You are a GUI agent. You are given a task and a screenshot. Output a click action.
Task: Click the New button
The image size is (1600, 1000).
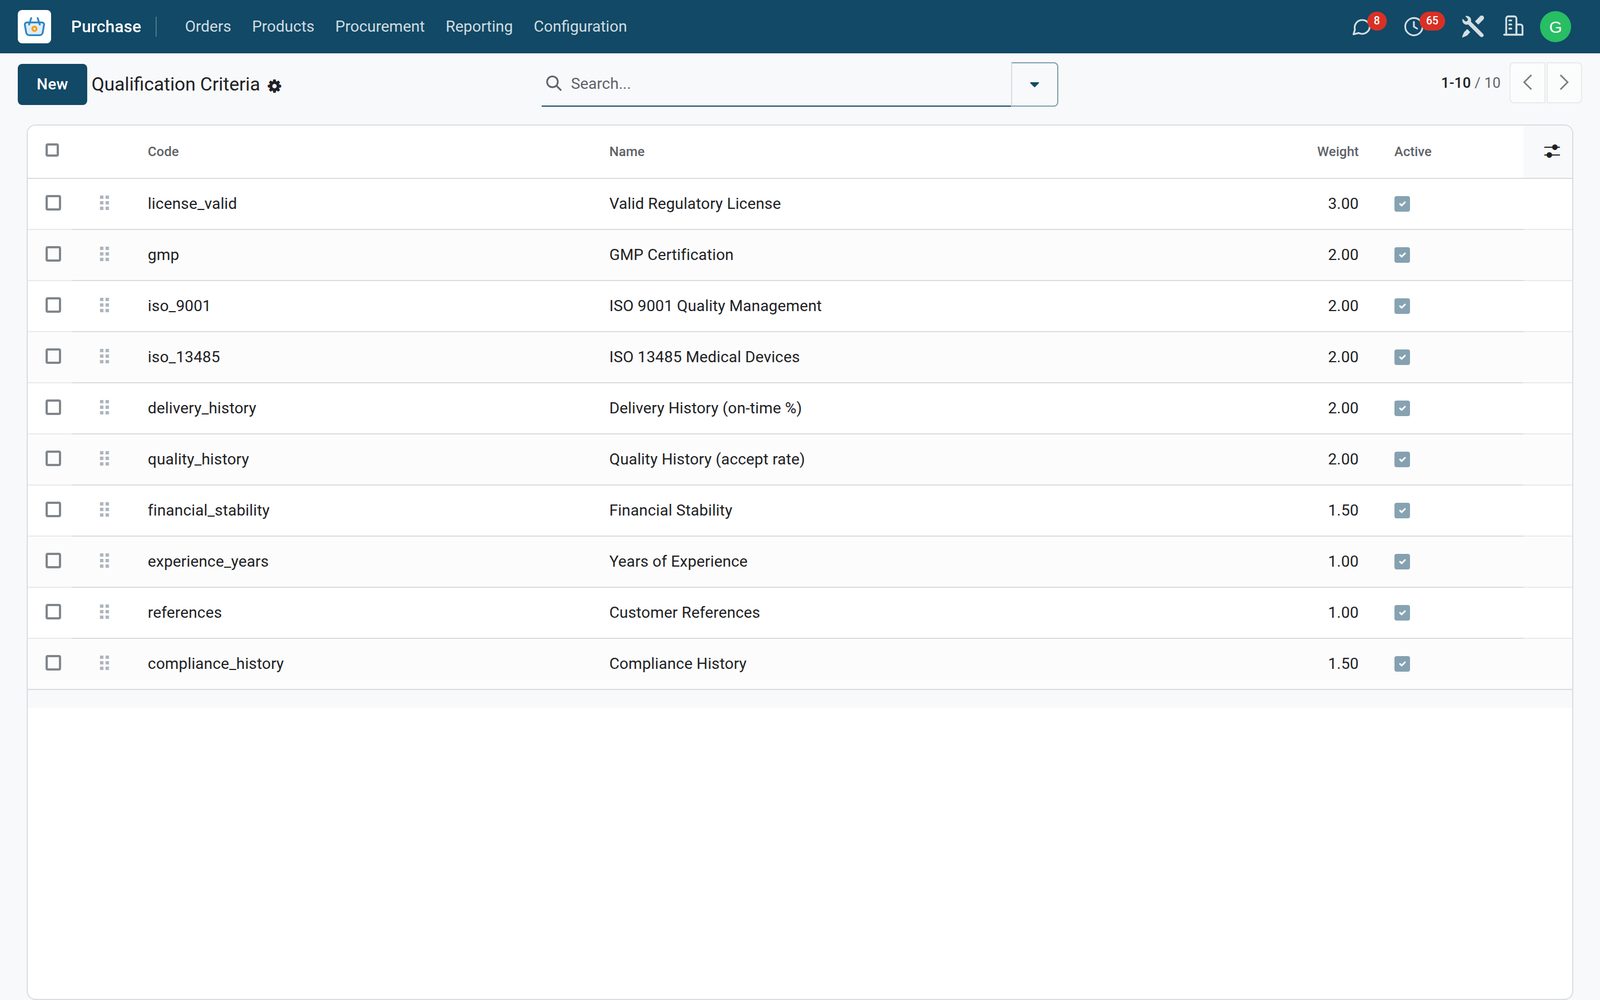click(52, 84)
